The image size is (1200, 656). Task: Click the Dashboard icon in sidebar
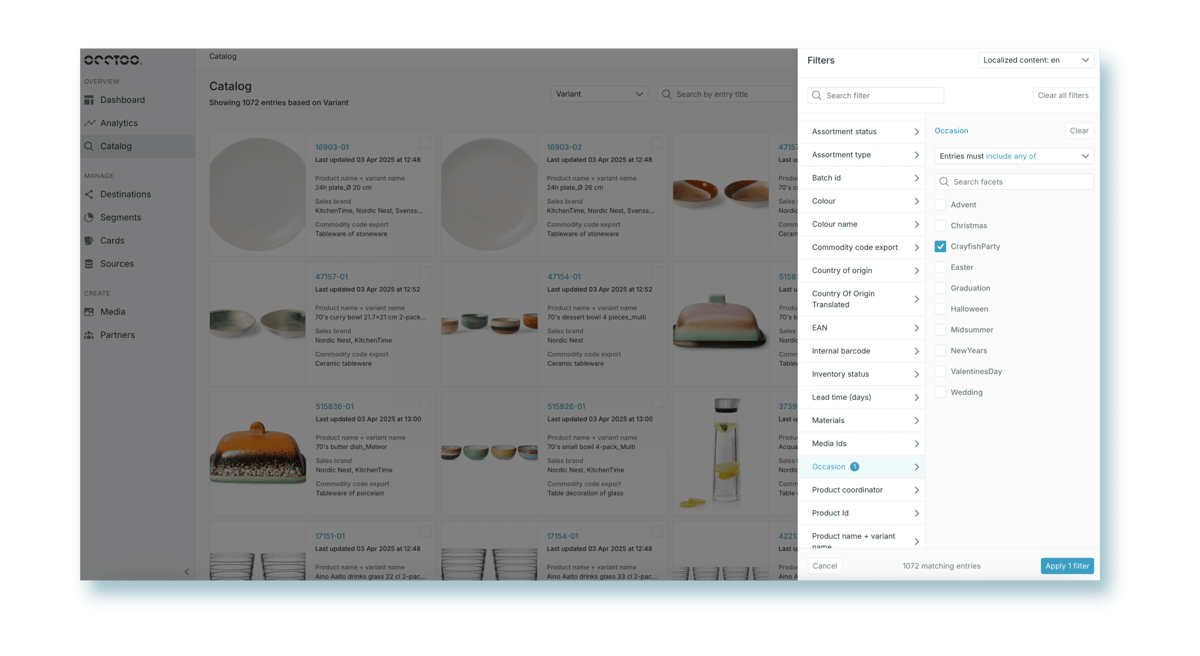(89, 100)
